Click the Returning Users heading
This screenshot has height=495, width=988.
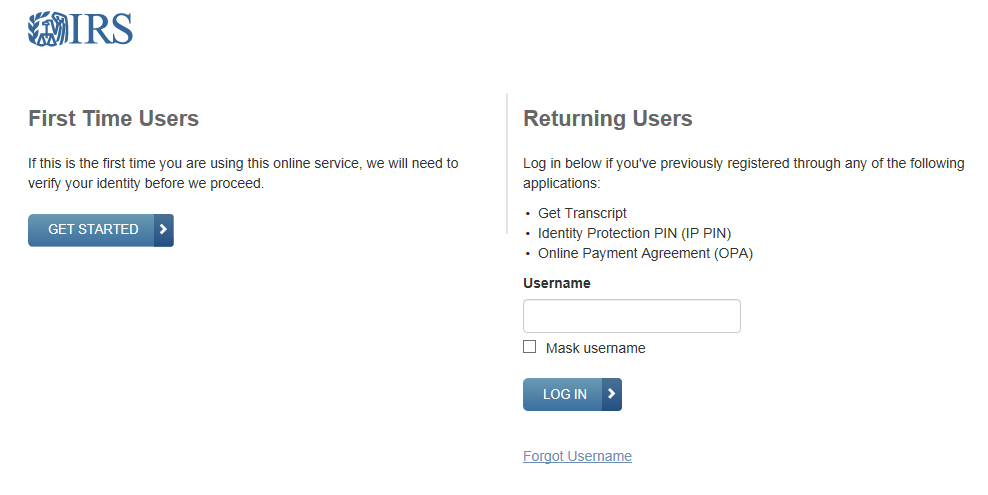(x=607, y=119)
